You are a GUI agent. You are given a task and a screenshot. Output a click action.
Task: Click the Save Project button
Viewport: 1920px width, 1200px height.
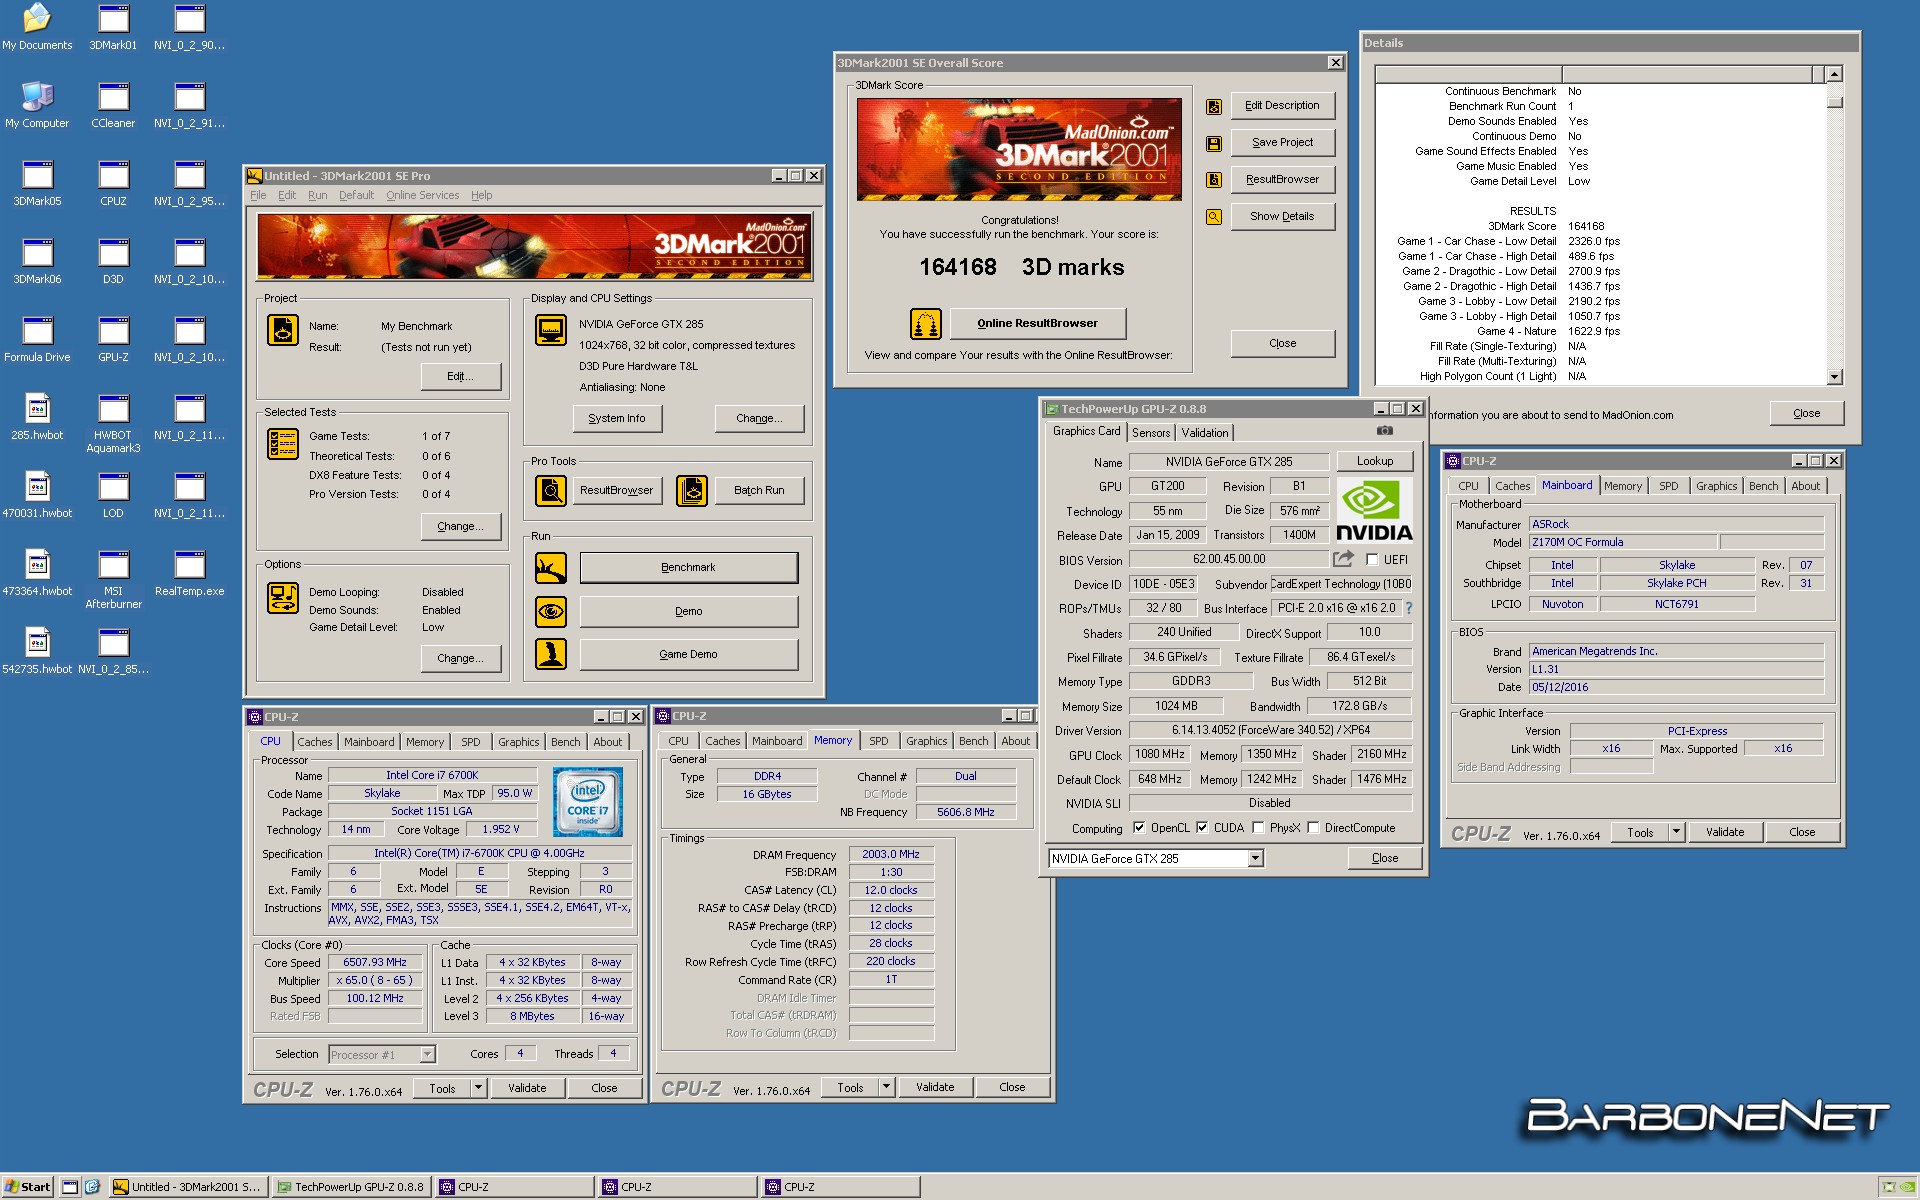pos(1282,143)
